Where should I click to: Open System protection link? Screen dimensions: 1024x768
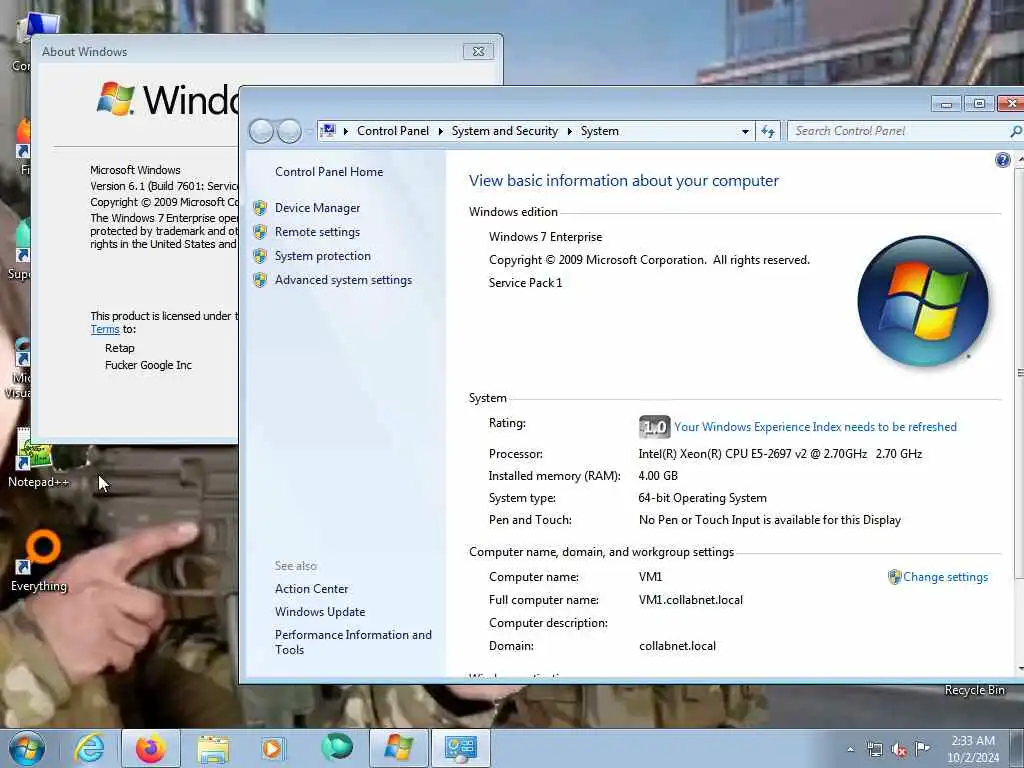pos(323,256)
